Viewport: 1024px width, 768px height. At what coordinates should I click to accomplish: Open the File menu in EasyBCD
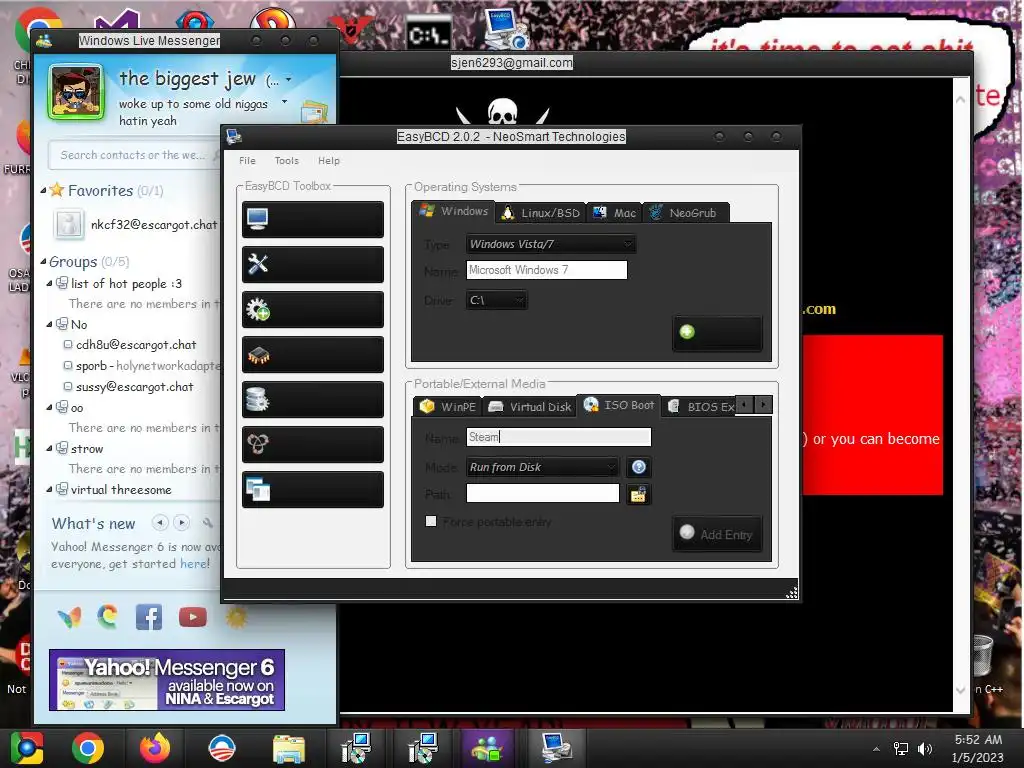[x=248, y=161]
